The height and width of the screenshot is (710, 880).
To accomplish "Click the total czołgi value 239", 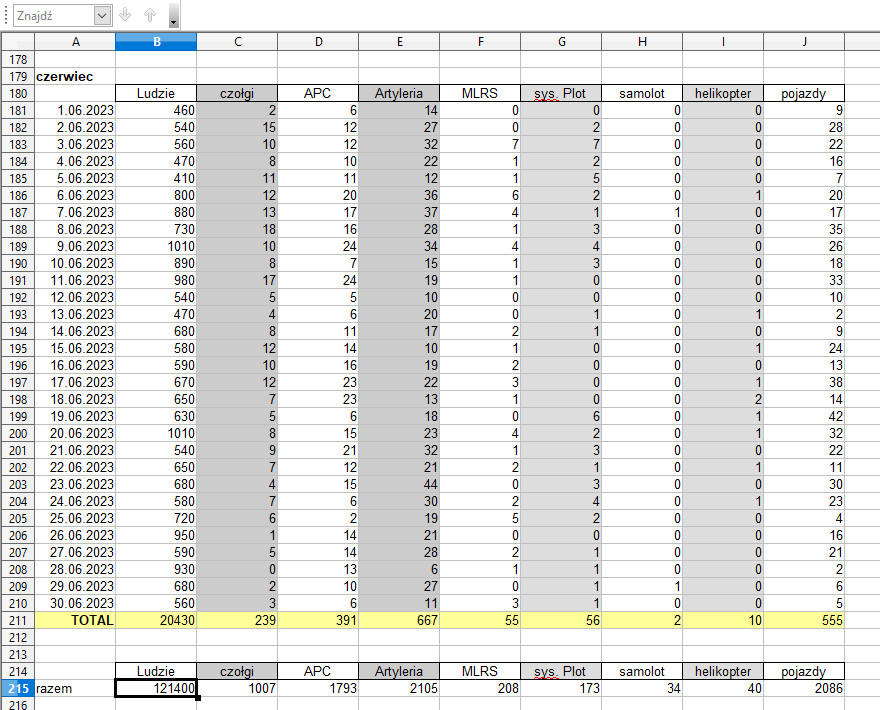I will (237, 620).
